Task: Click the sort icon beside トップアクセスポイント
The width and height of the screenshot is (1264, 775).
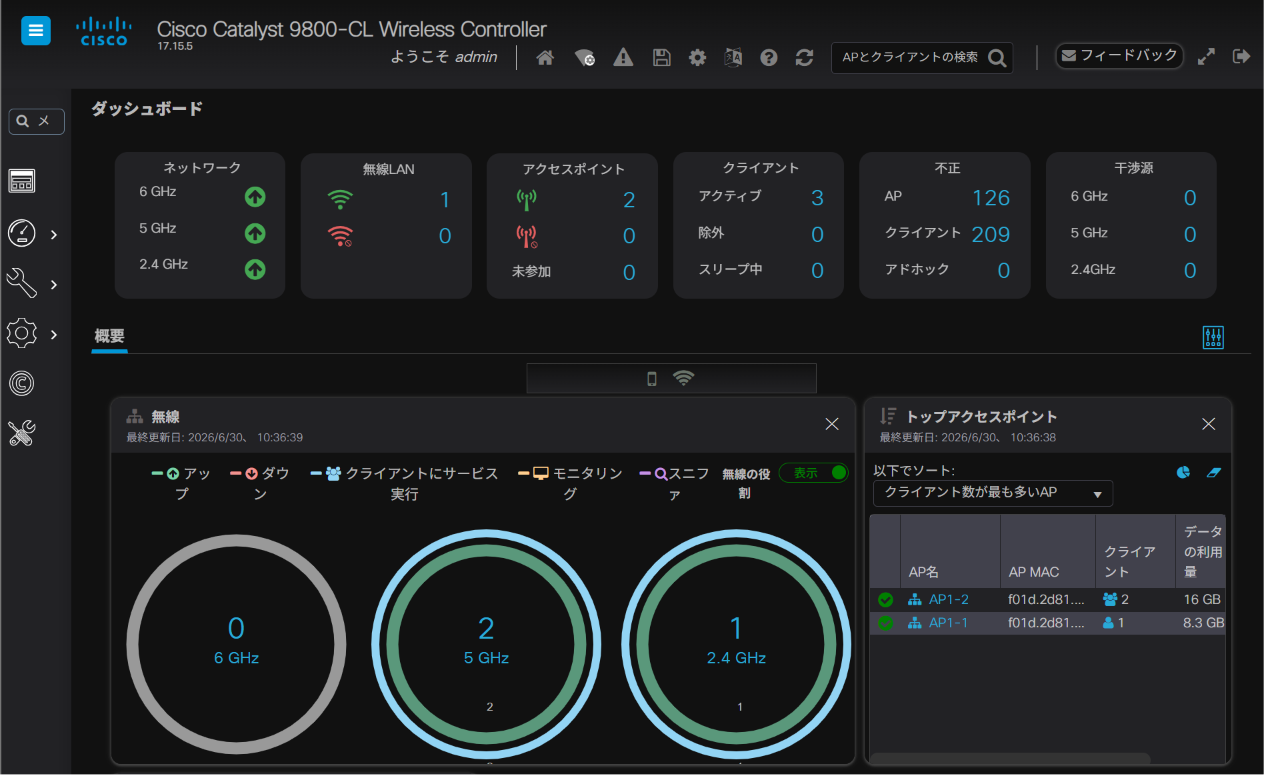Action: click(x=887, y=416)
